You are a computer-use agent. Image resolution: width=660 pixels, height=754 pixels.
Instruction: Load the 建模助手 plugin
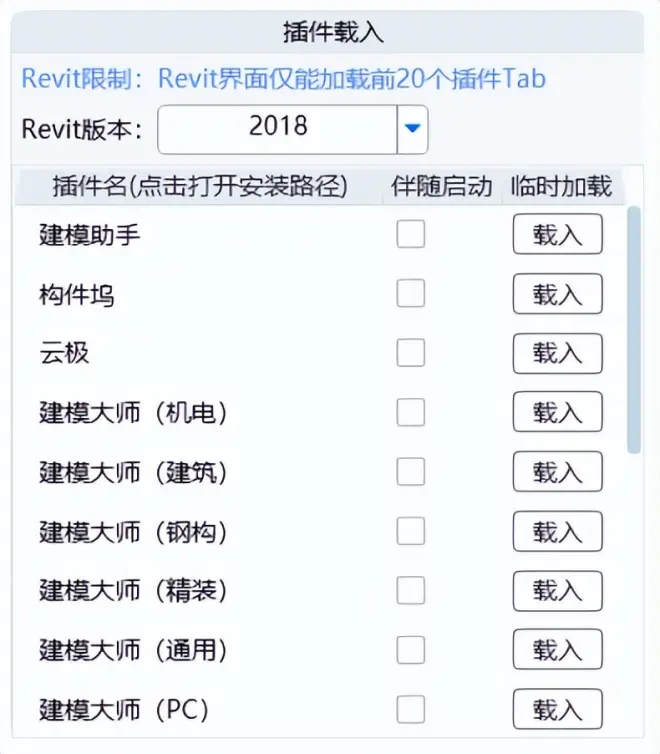point(558,234)
